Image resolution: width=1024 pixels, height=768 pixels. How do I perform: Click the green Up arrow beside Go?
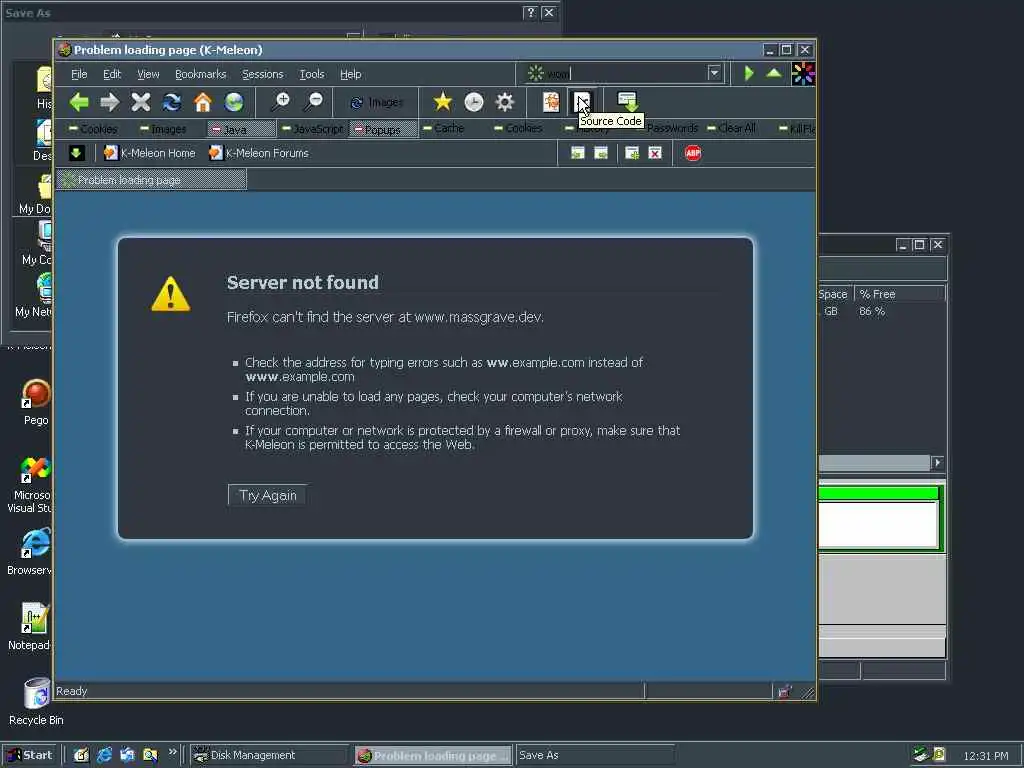774,73
